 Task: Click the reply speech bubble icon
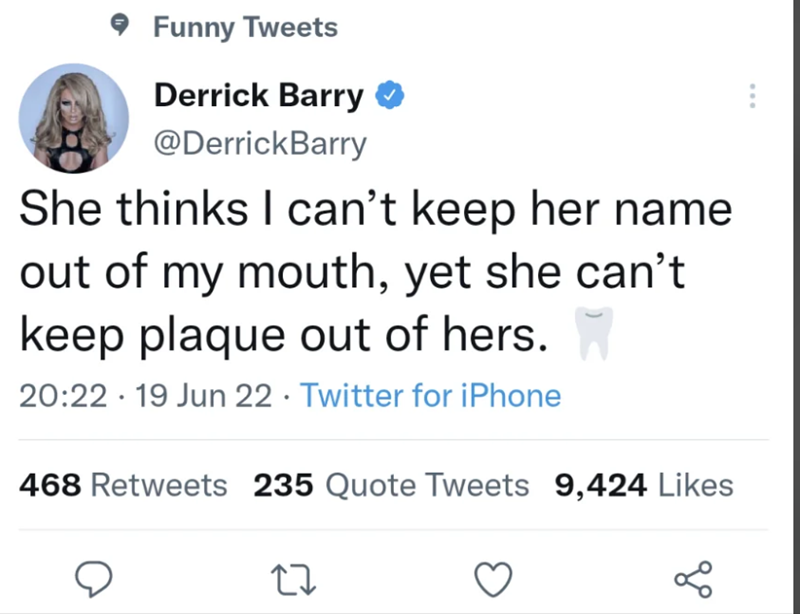tap(95, 578)
